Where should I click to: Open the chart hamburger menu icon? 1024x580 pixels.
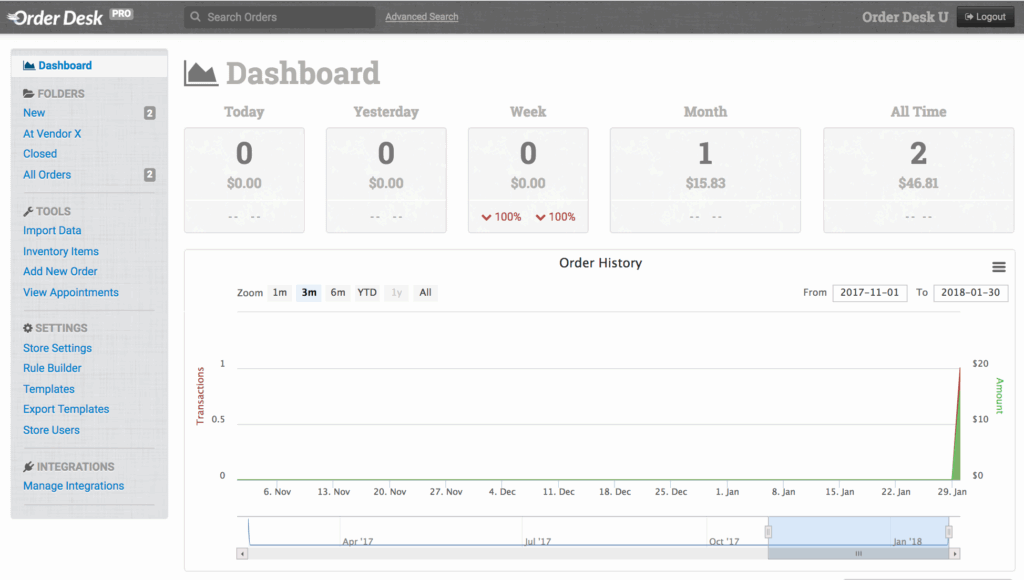(x=998, y=267)
